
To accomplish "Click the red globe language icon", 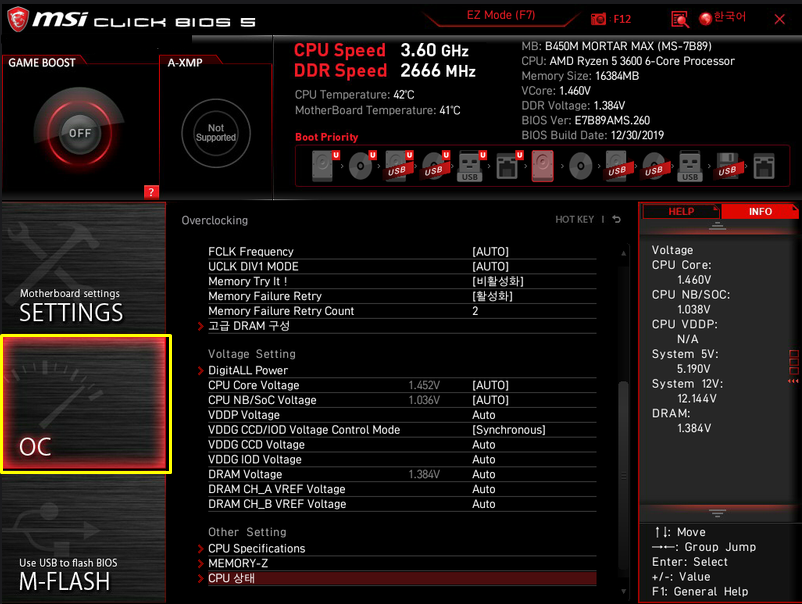I will (705, 19).
